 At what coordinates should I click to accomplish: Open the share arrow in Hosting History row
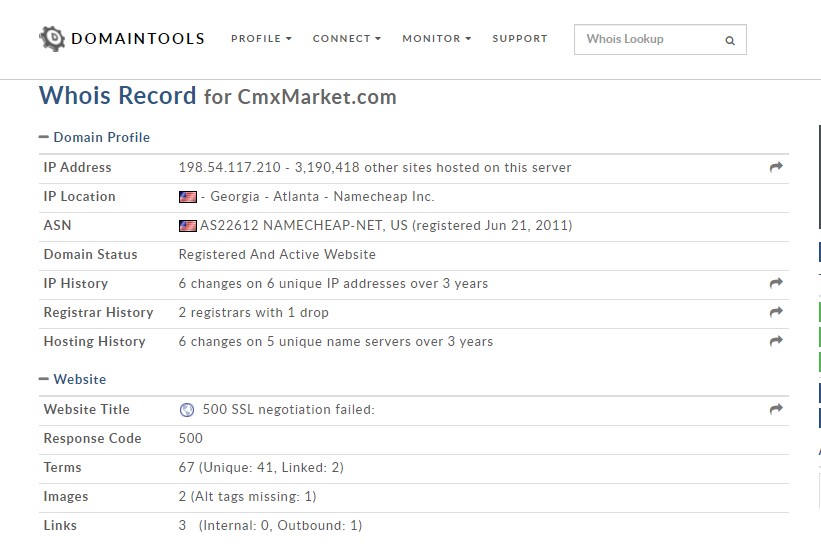(x=776, y=341)
